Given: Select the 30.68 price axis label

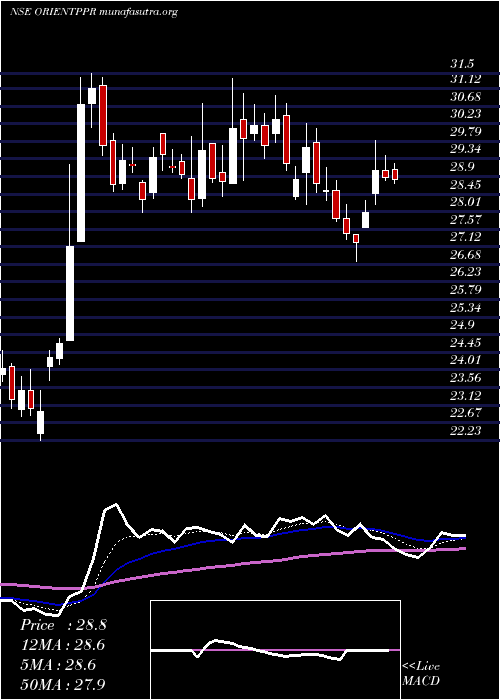Looking at the screenshot, I should click(465, 97).
